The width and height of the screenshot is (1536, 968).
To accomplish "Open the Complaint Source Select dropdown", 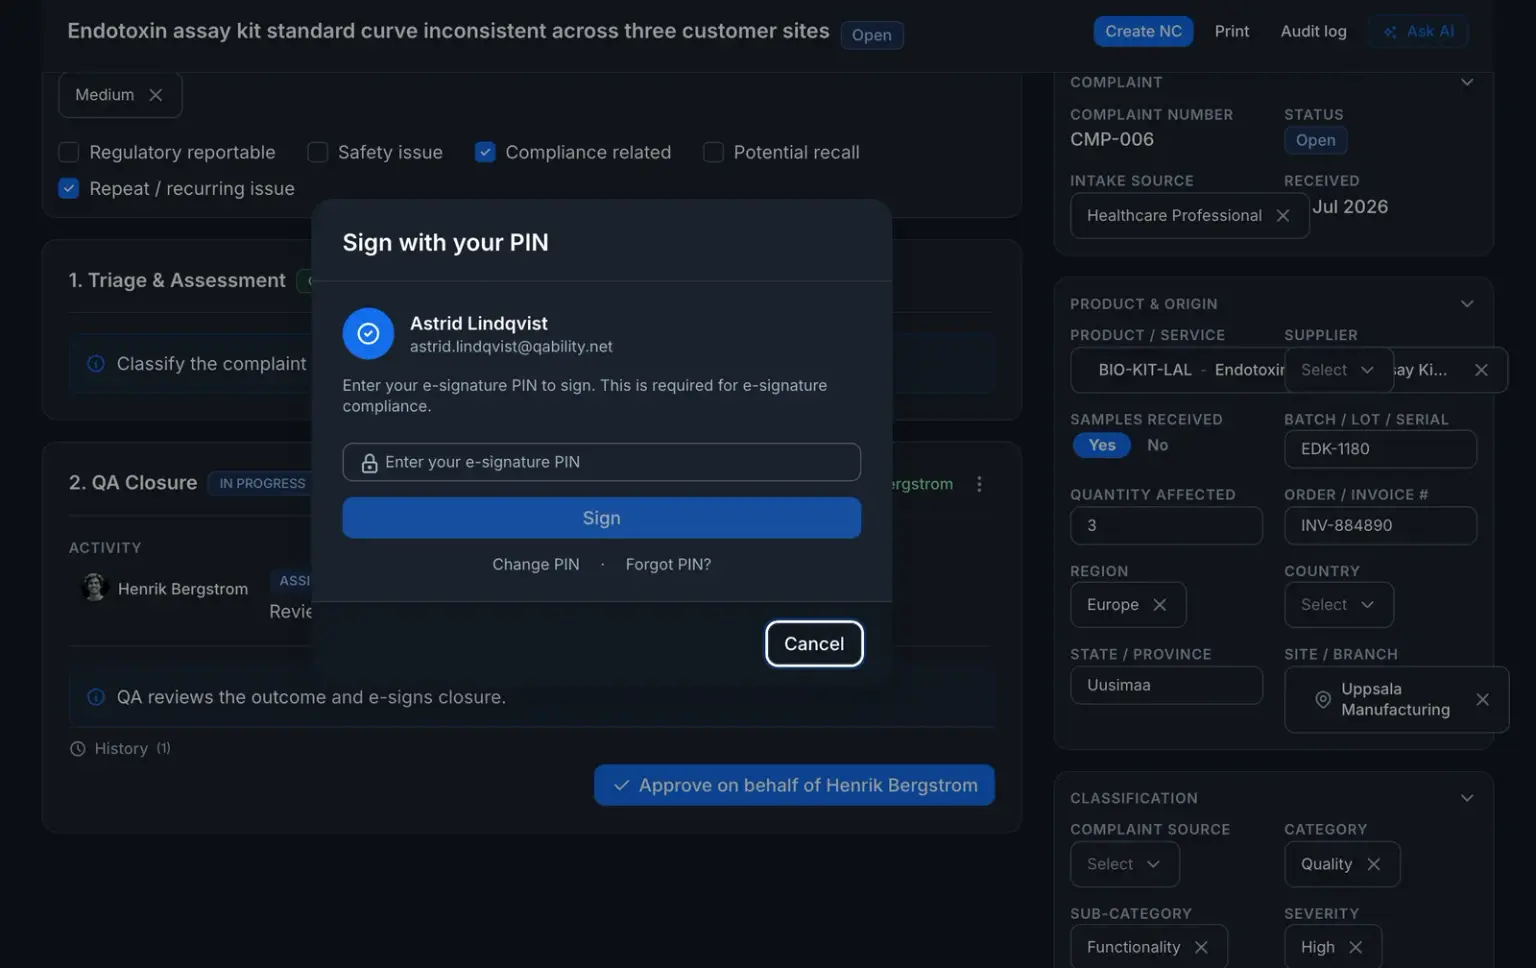I will [x=1124, y=864].
